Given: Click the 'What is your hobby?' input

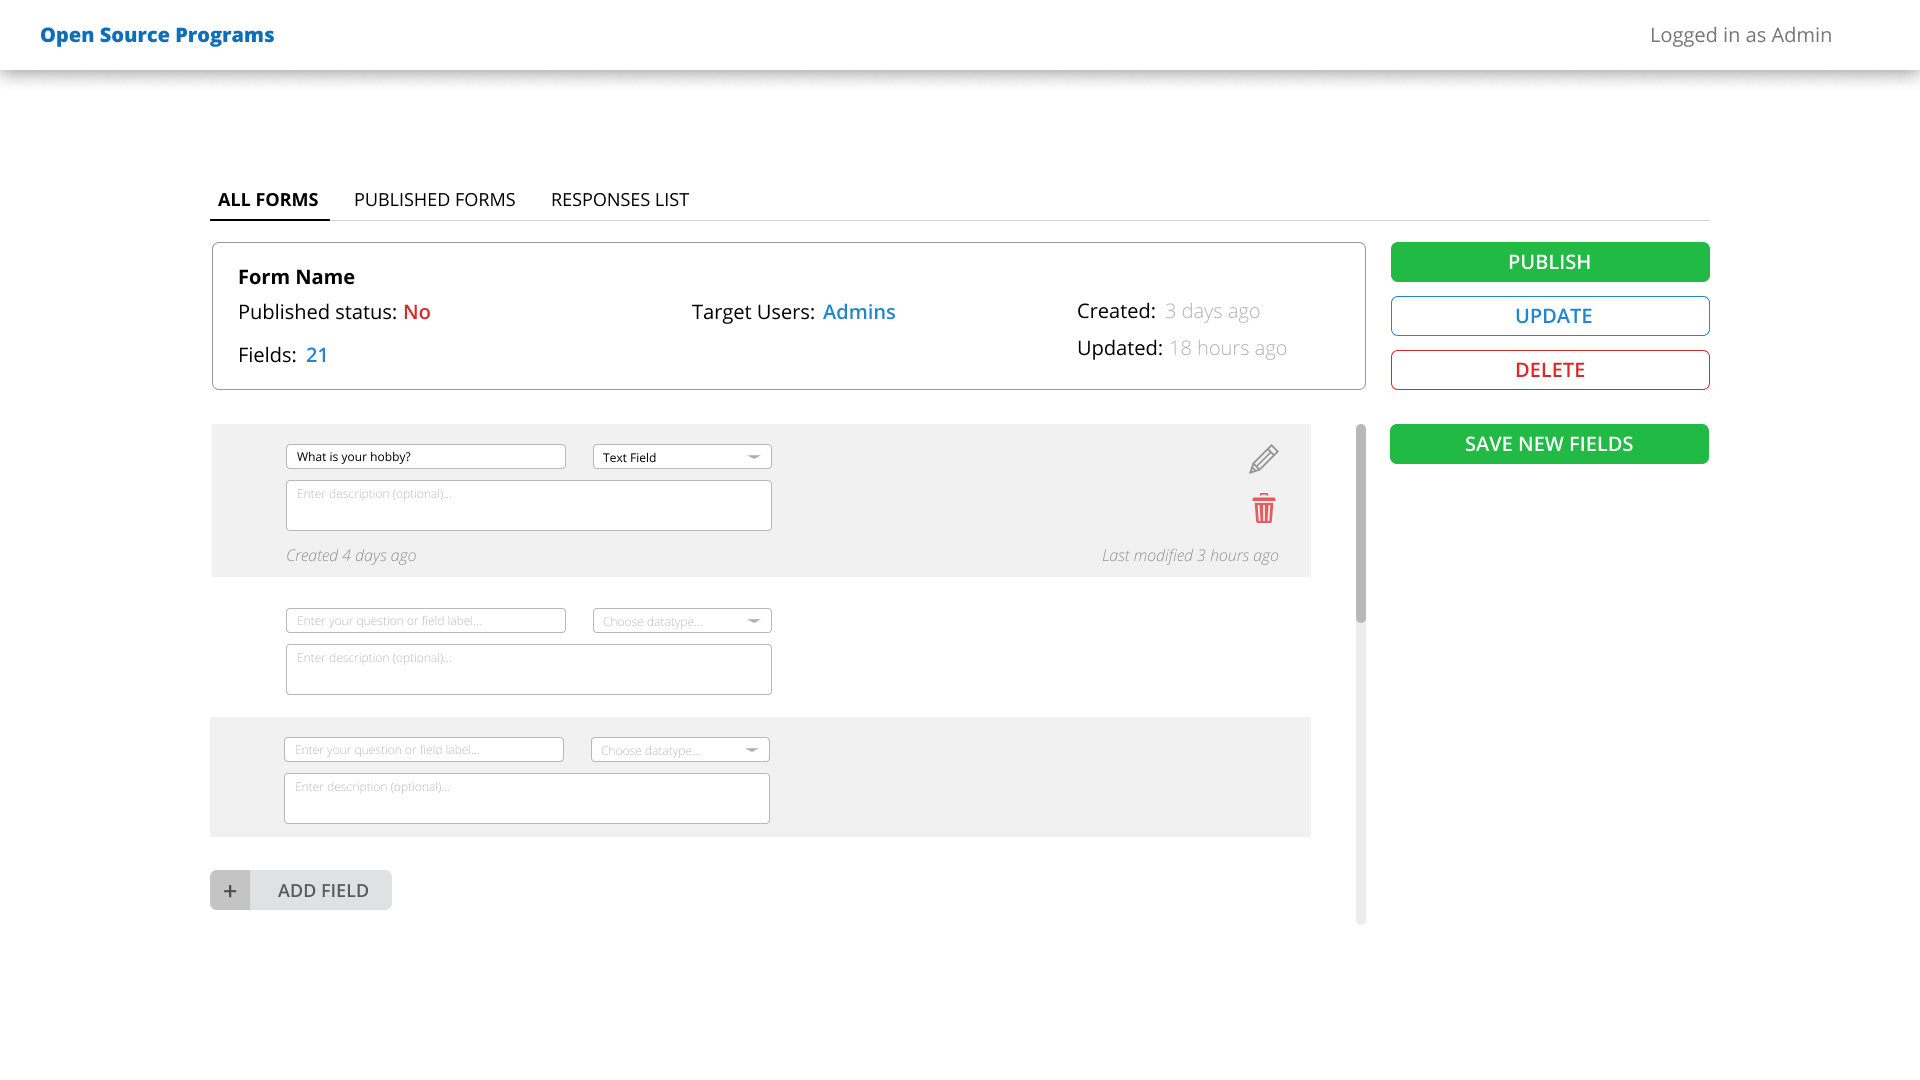Looking at the screenshot, I should (x=425, y=457).
